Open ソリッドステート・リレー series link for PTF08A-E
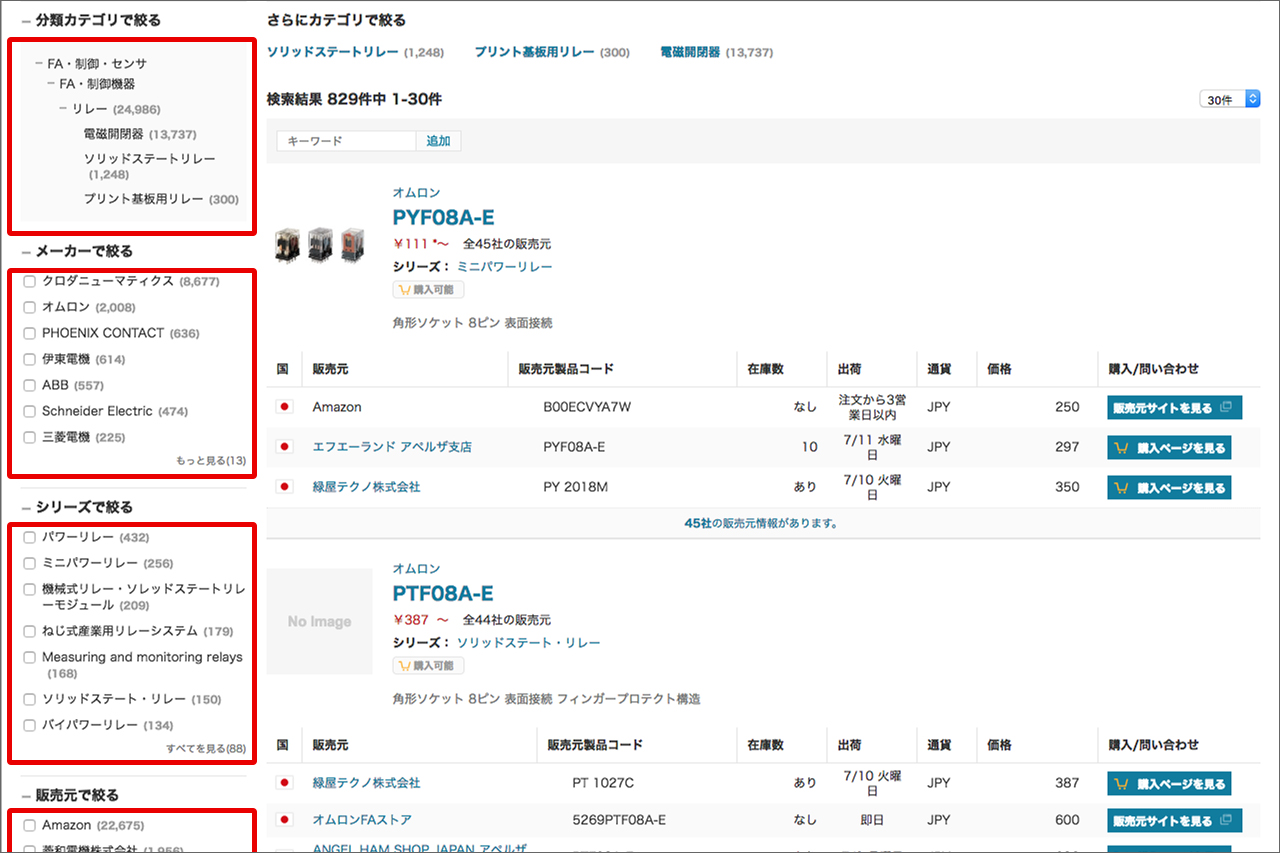The height and width of the screenshot is (853, 1280). (x=529, y=643)
